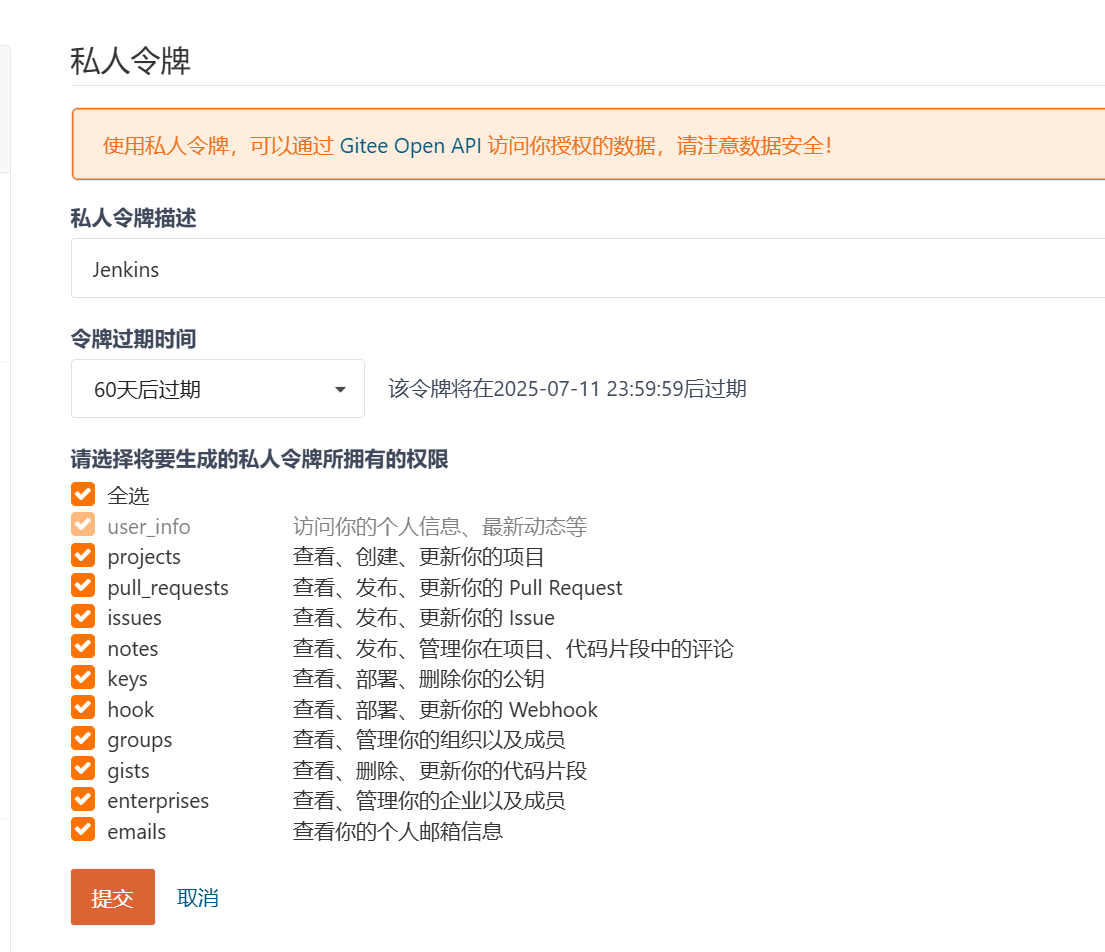The width and height of the screenshot is (1105, 952).
Task: Toggle the projects permission checkbox
Action: (83, 556)
